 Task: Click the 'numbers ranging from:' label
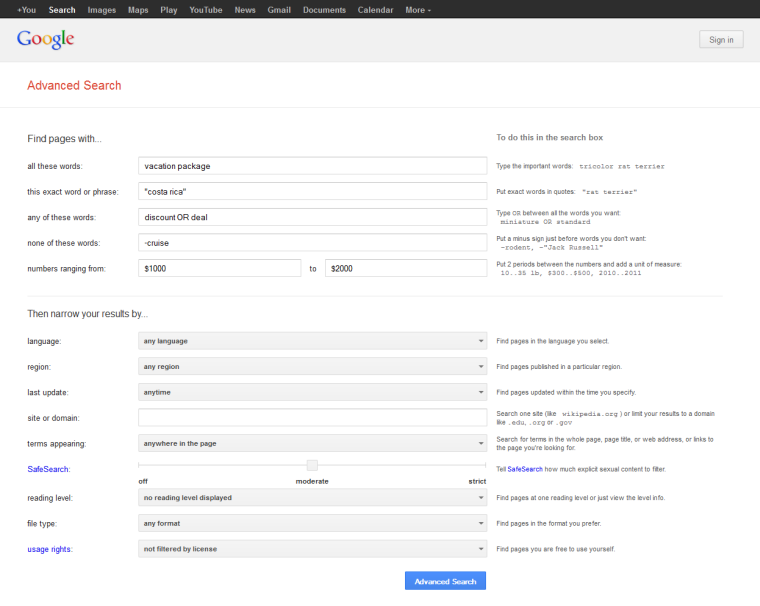point(66,269)
